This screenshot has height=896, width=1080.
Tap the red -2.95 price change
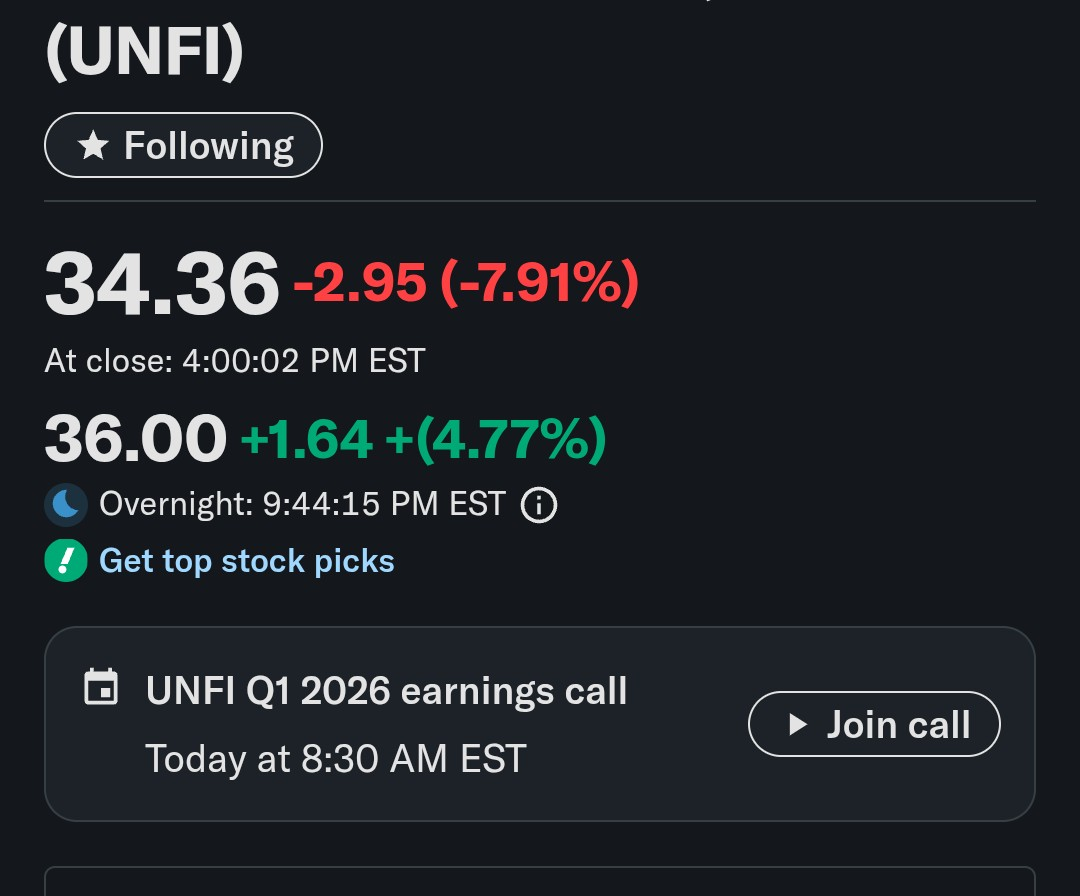click(x=360, y=284)
